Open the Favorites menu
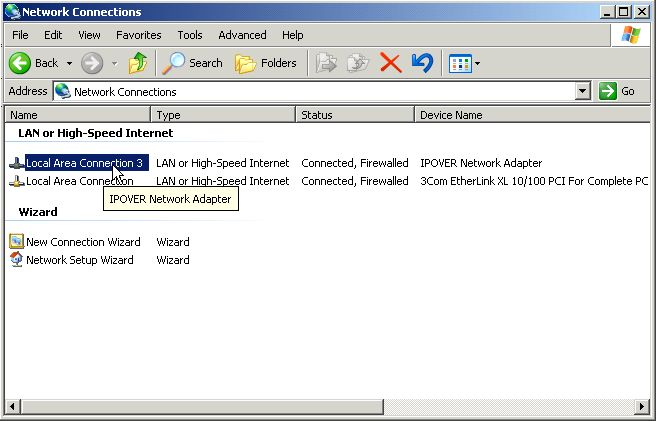 [x=138, y=35]
